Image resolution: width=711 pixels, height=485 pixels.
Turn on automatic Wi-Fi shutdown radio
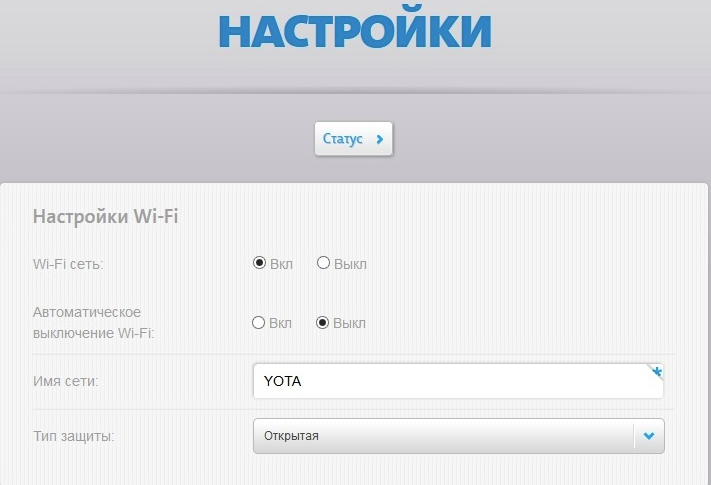coord(258,323)
